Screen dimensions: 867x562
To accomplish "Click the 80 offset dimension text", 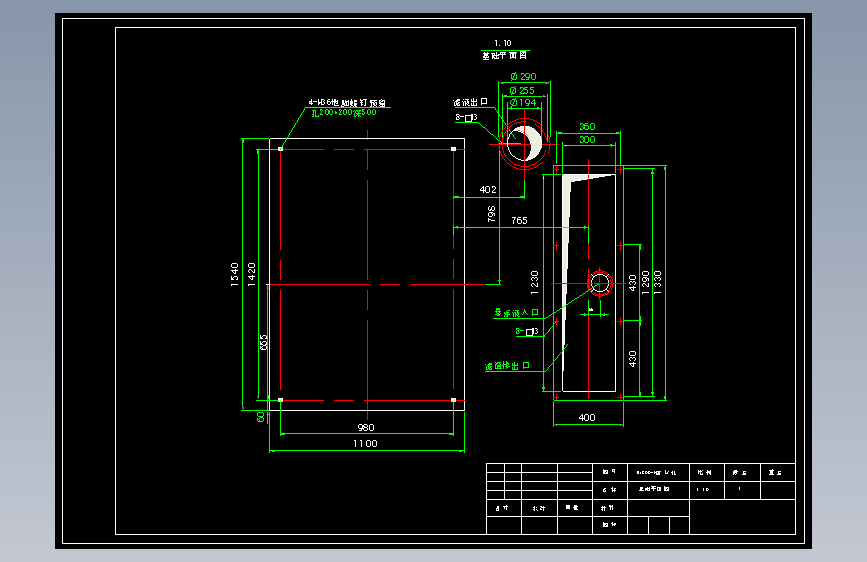I will coord(261,417).
